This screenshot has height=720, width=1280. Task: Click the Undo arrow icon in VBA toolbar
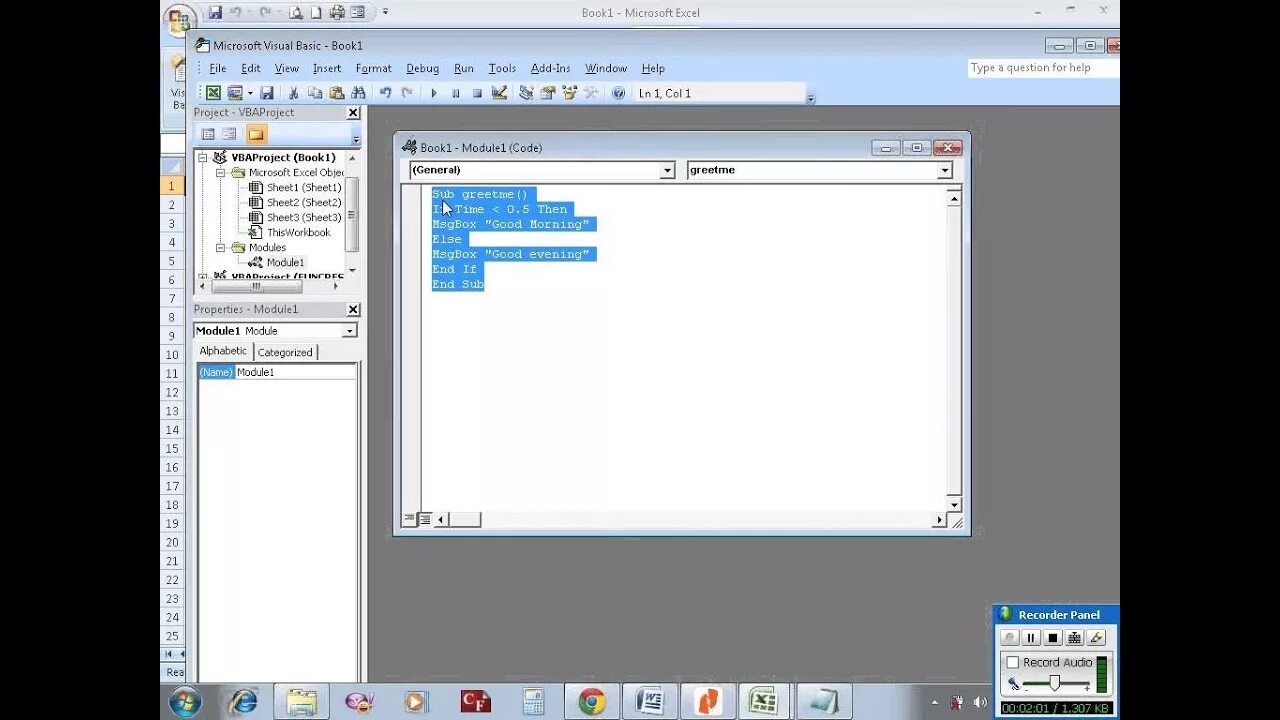coord(385,93)
